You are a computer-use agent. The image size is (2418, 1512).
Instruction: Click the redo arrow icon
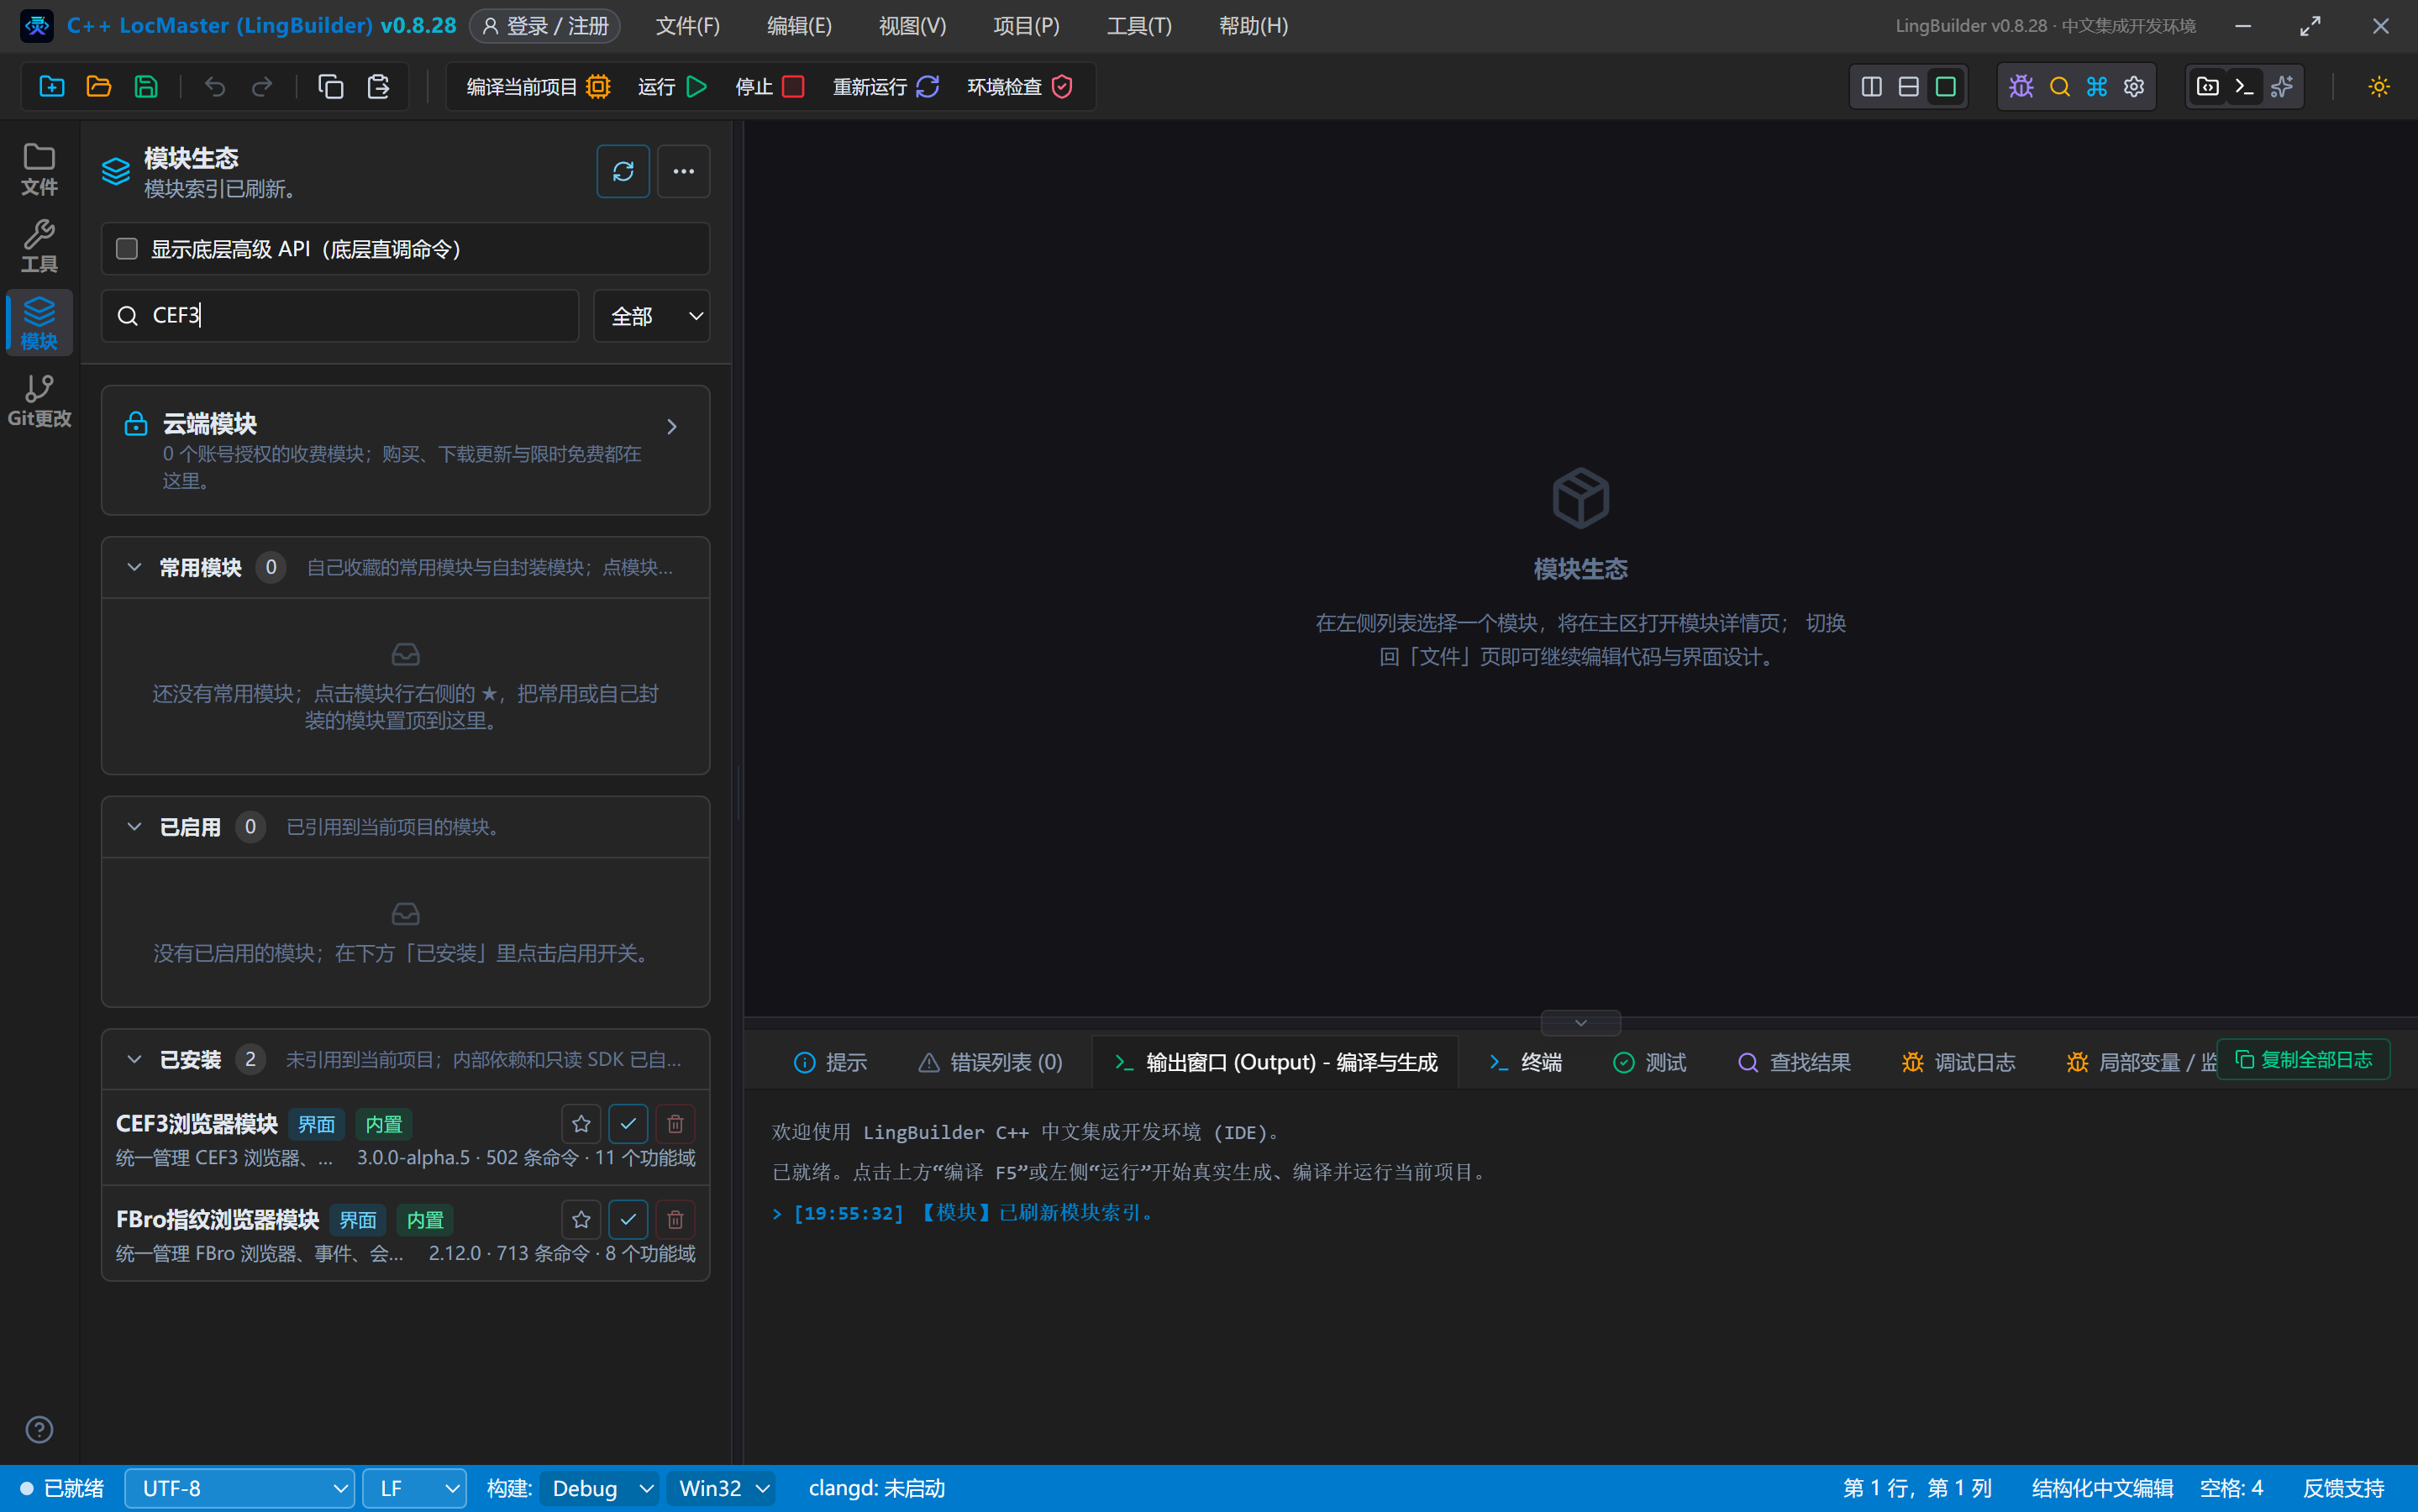point(262,87)
